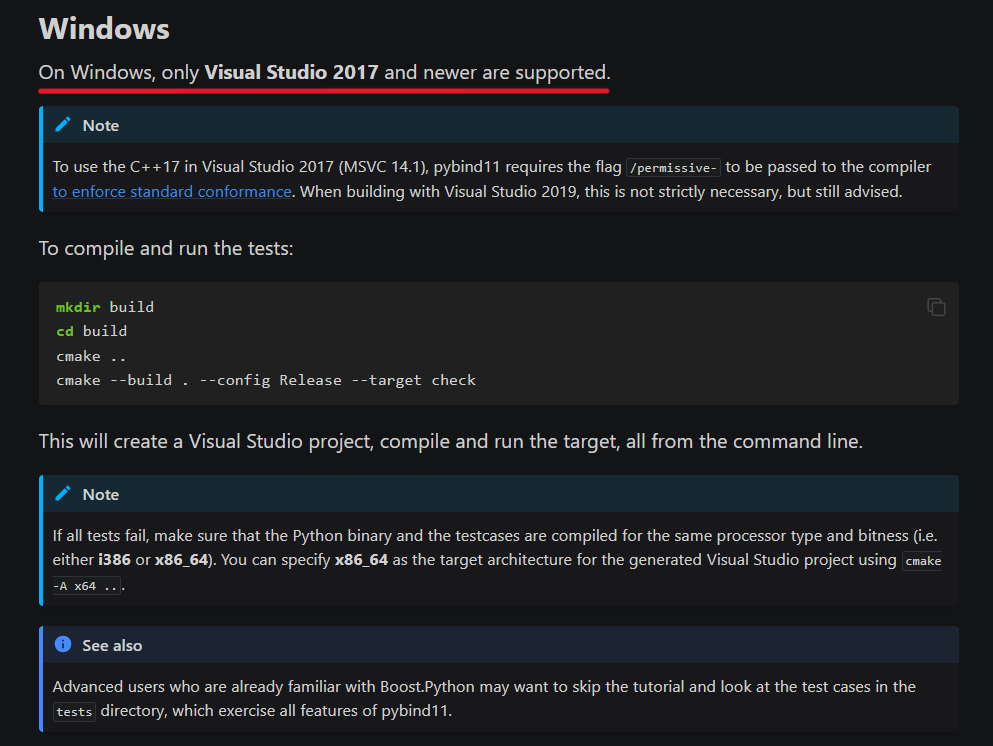The image size is (993, 746).
Task: Click the 'cmake ..' code line
Action: pyautogui.click(x=91, y=357)
